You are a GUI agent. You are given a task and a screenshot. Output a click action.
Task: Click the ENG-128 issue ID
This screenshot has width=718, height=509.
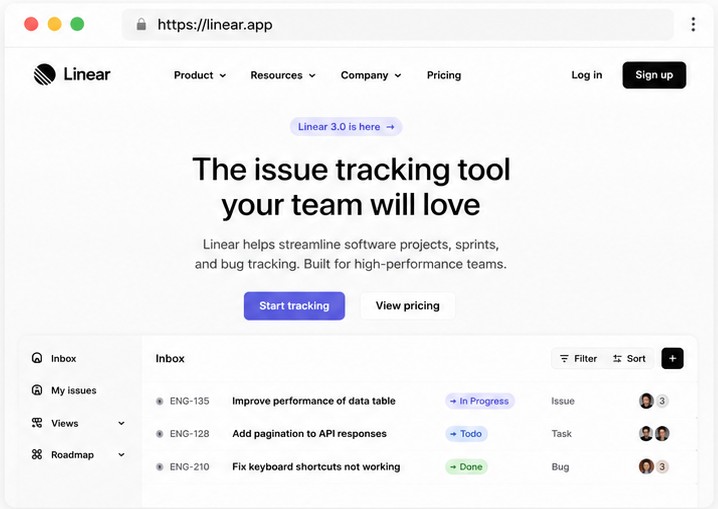point(190,433)
